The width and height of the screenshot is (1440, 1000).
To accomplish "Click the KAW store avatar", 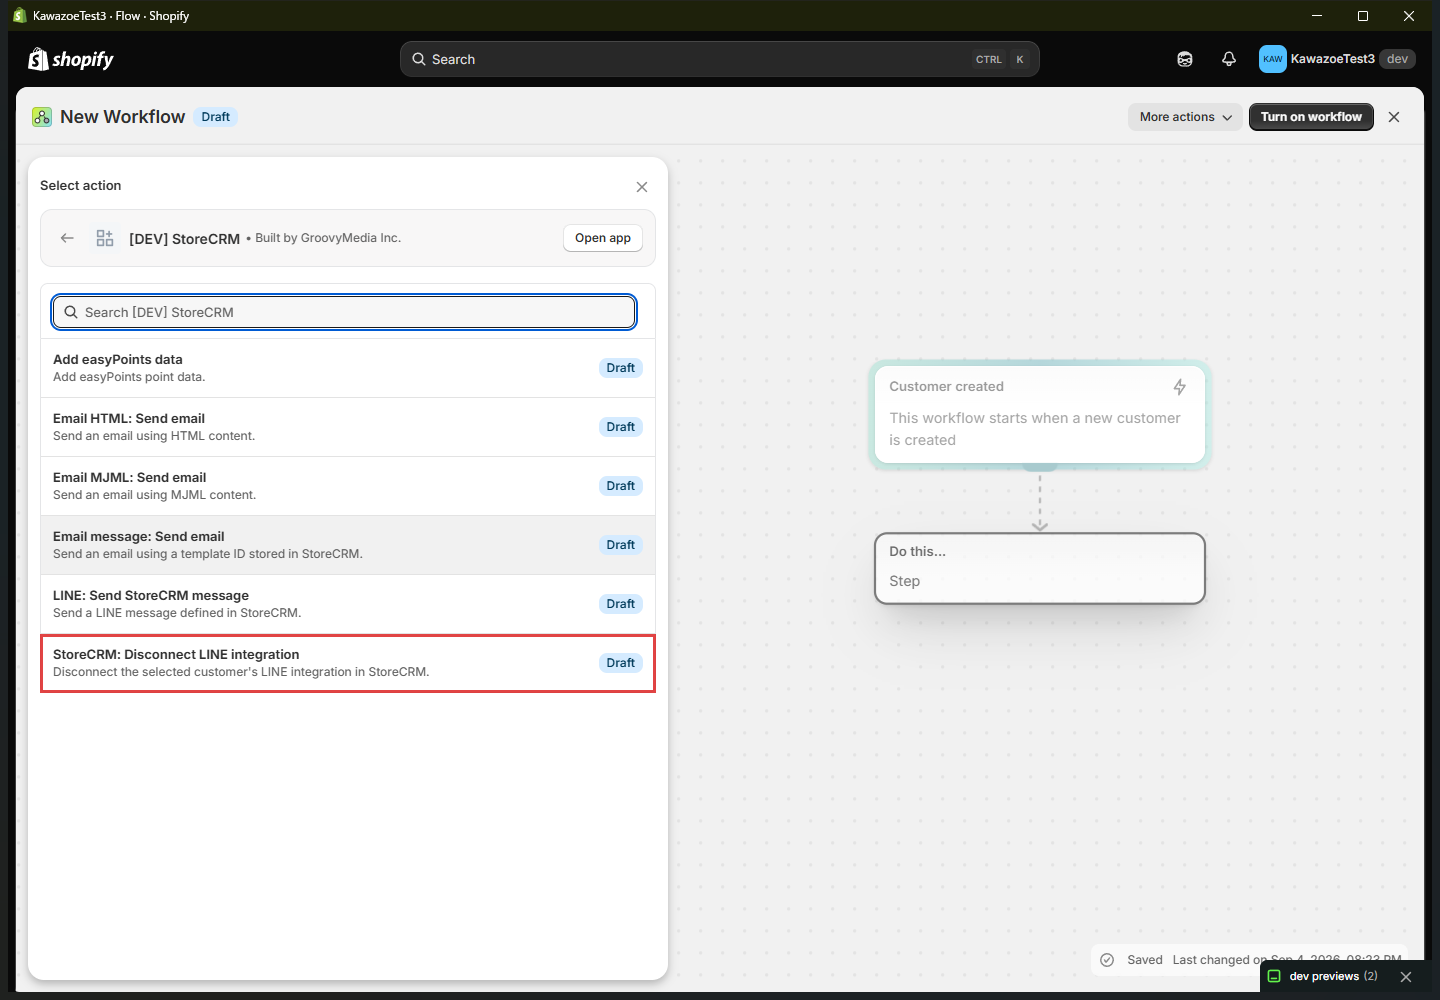I will tap(1273, 59).
